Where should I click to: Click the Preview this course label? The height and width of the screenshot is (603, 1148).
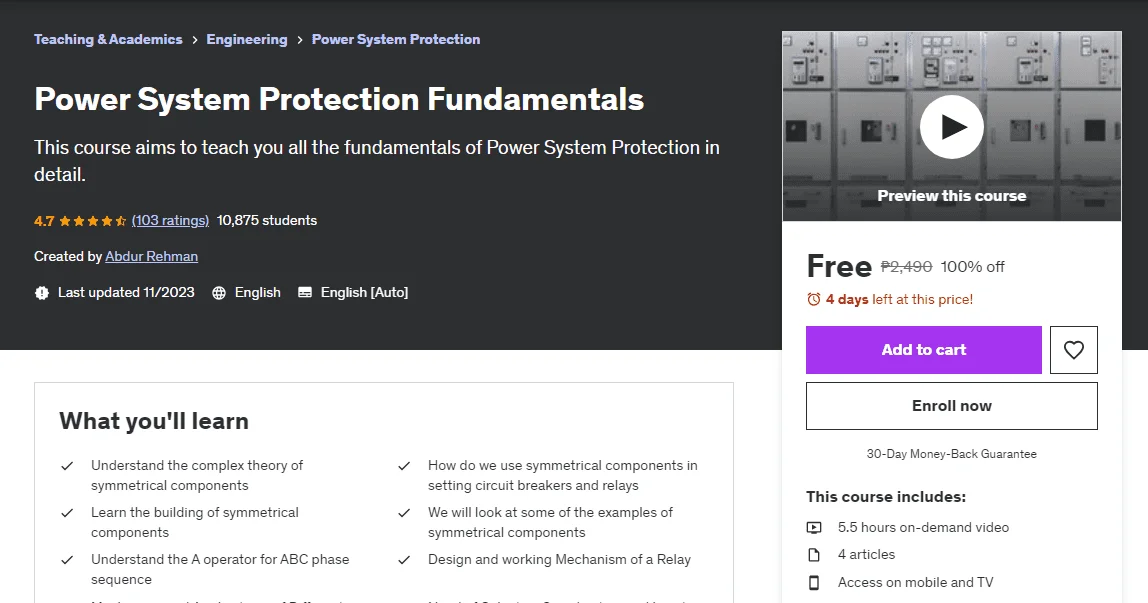coord(952,196)
